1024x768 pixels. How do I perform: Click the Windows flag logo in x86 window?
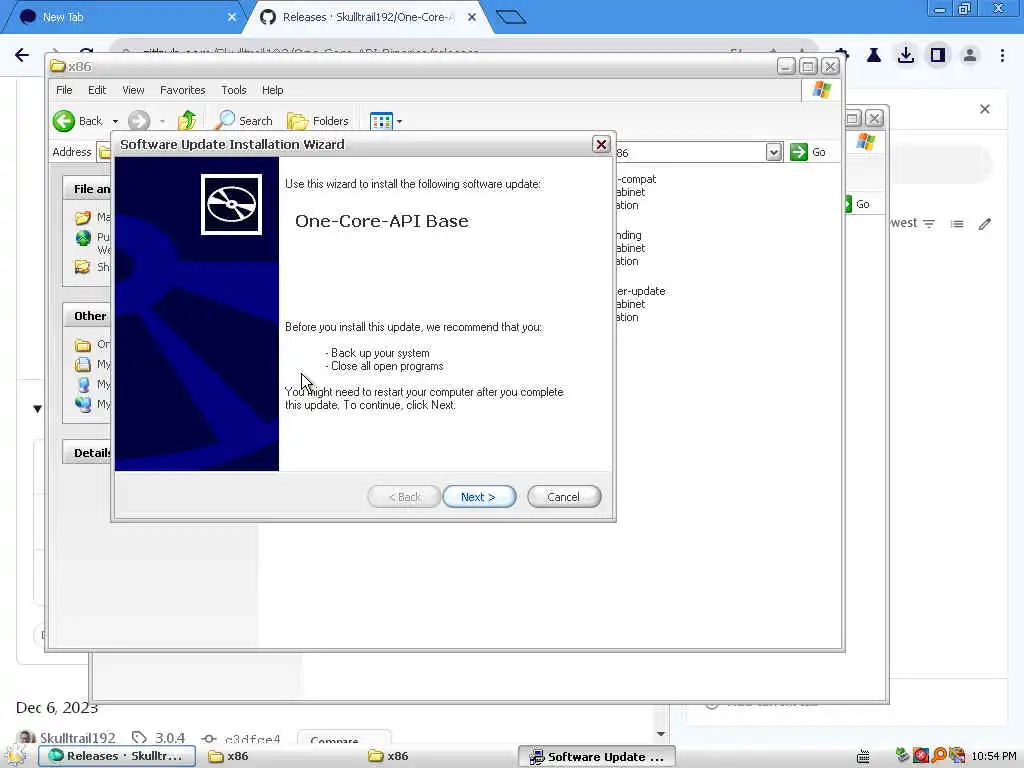pos(822,90)
